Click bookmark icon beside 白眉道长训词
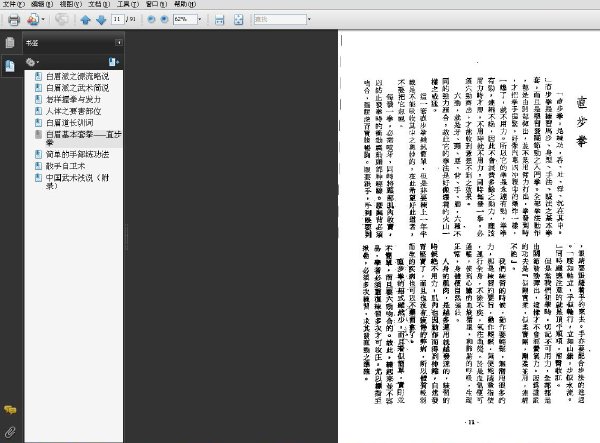This screenshot has width=600, height=443. 38,123
